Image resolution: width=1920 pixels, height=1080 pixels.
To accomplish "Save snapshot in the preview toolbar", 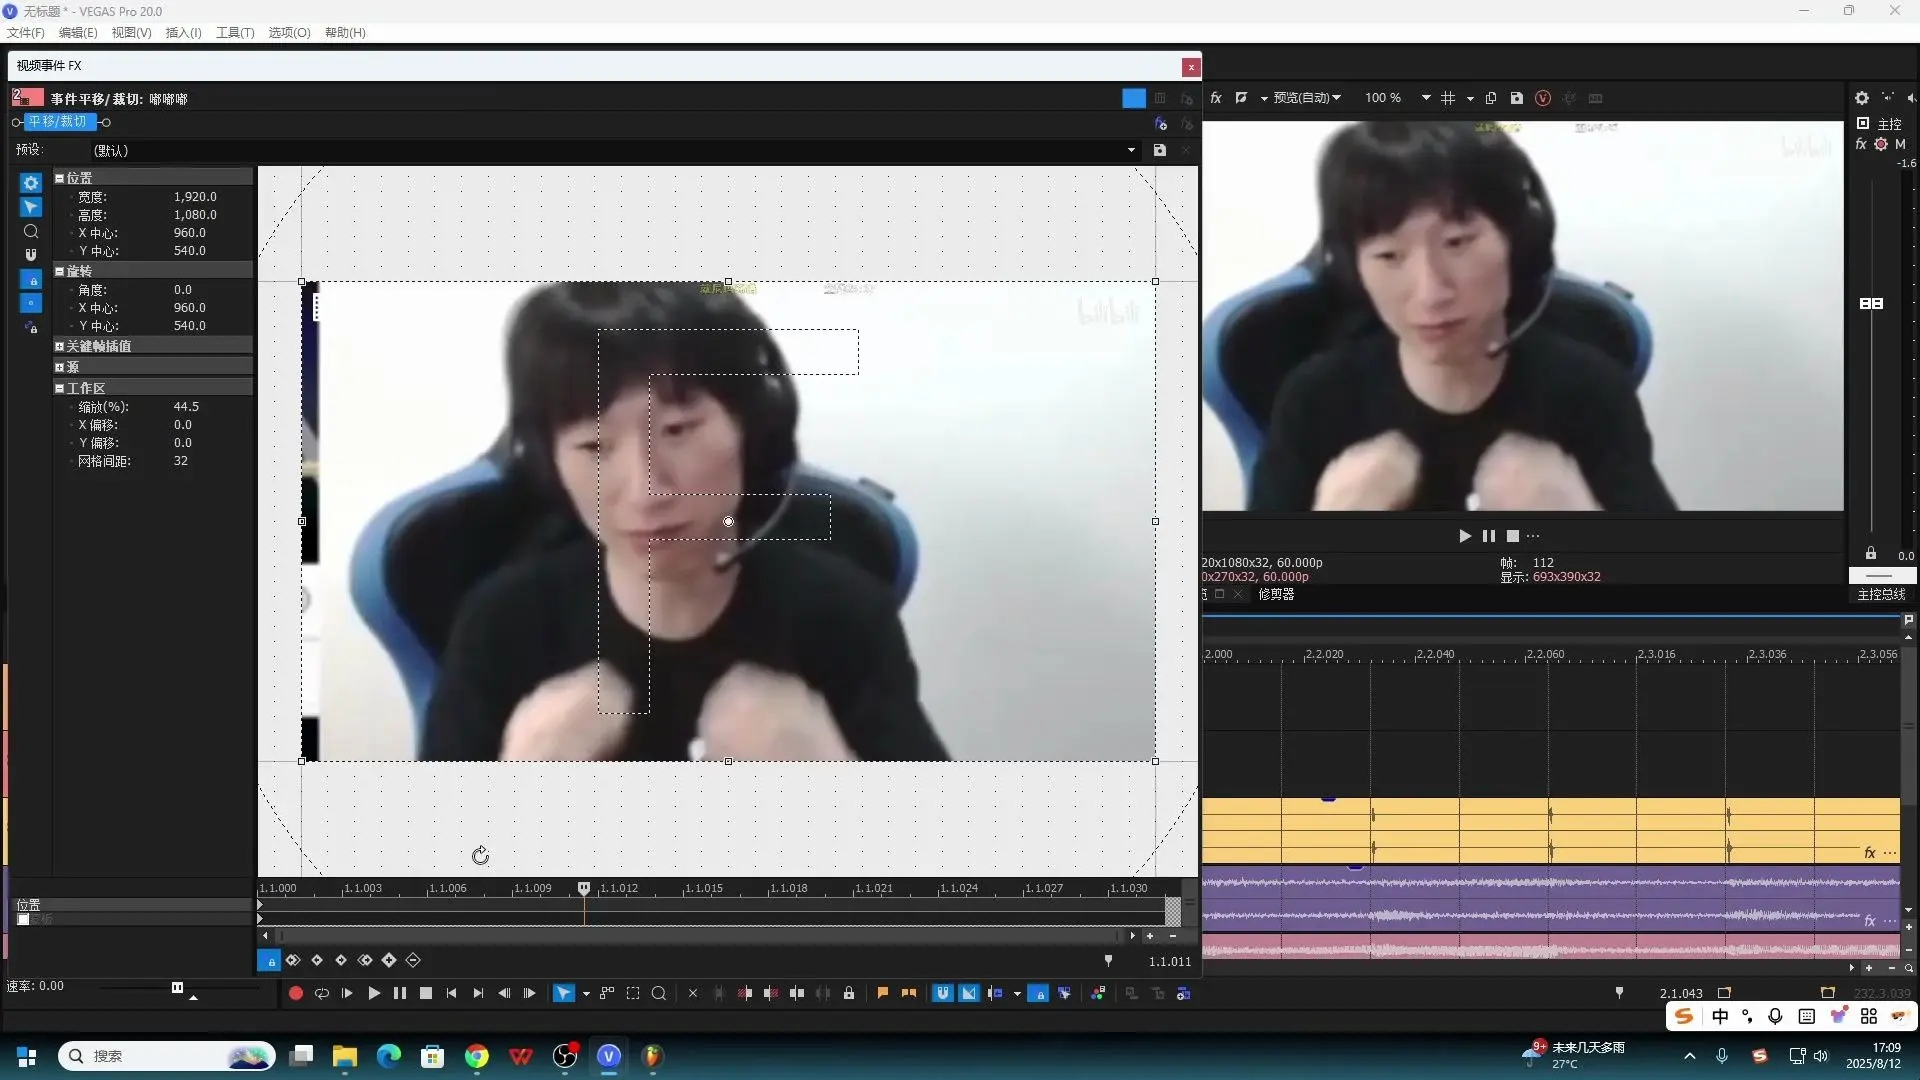I will [x=1516, y=98].
